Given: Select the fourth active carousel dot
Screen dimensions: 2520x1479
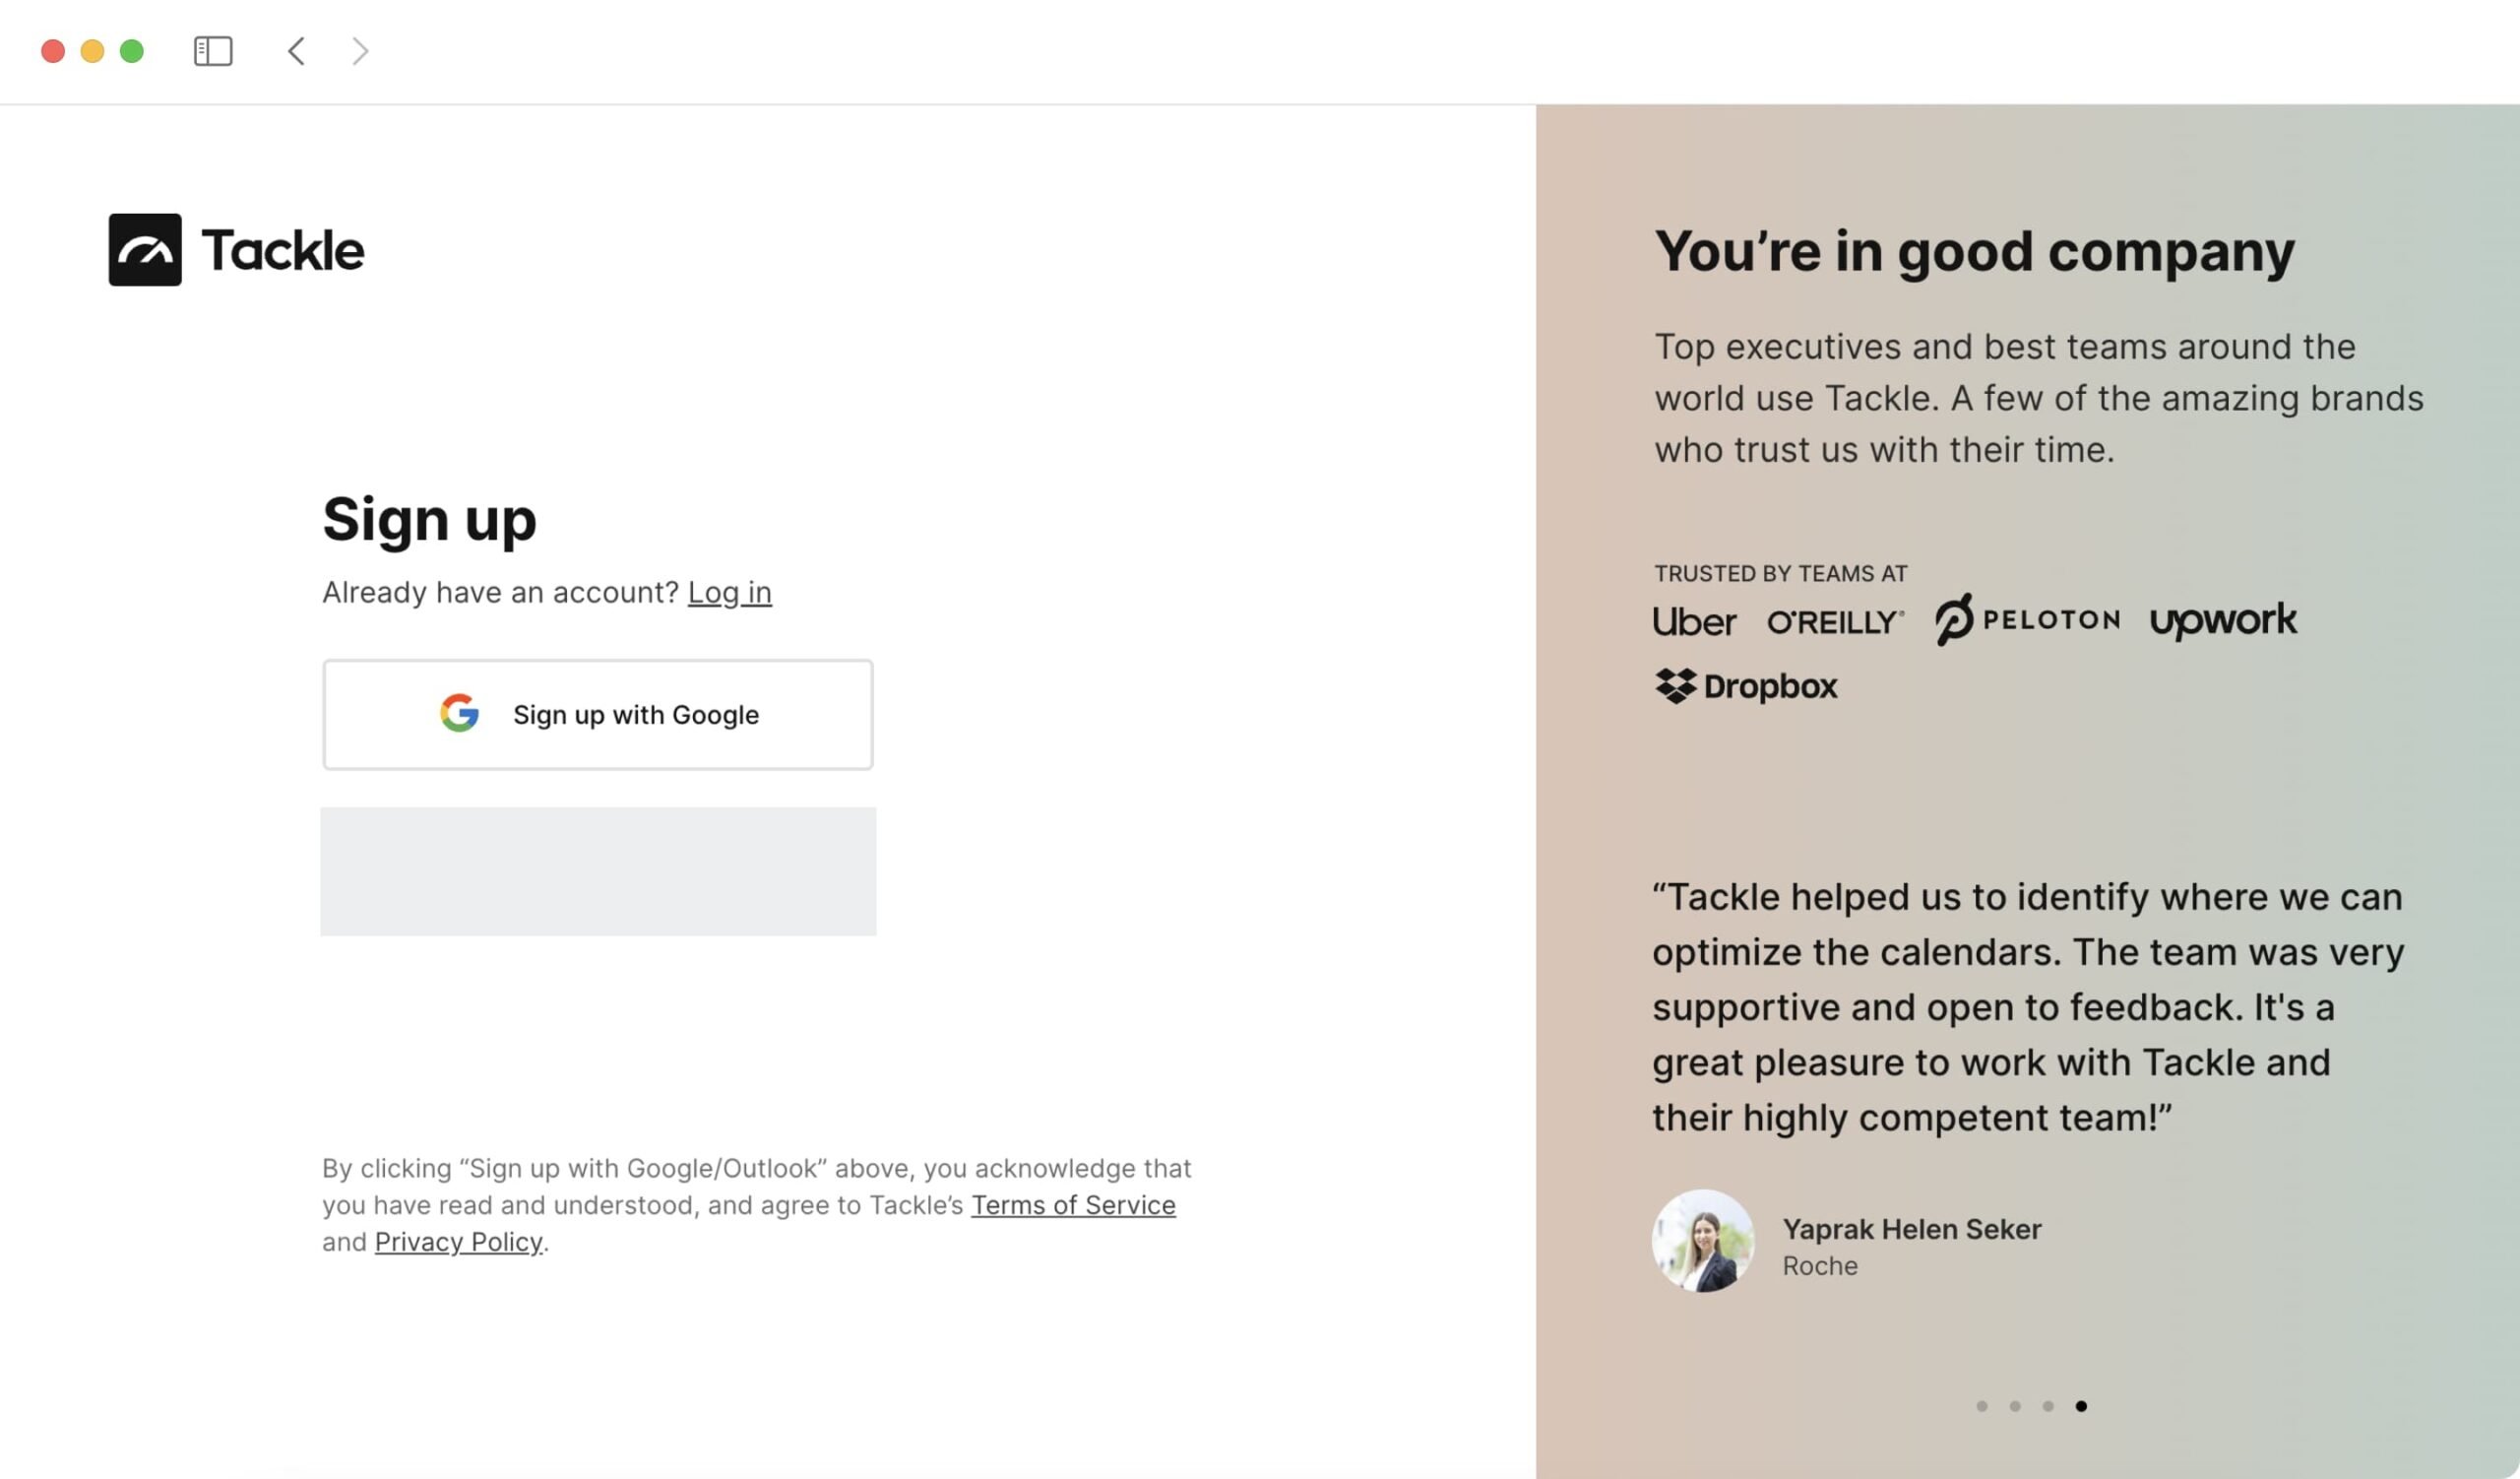Looking at the screenshot, I should tap(2081, 1406).
